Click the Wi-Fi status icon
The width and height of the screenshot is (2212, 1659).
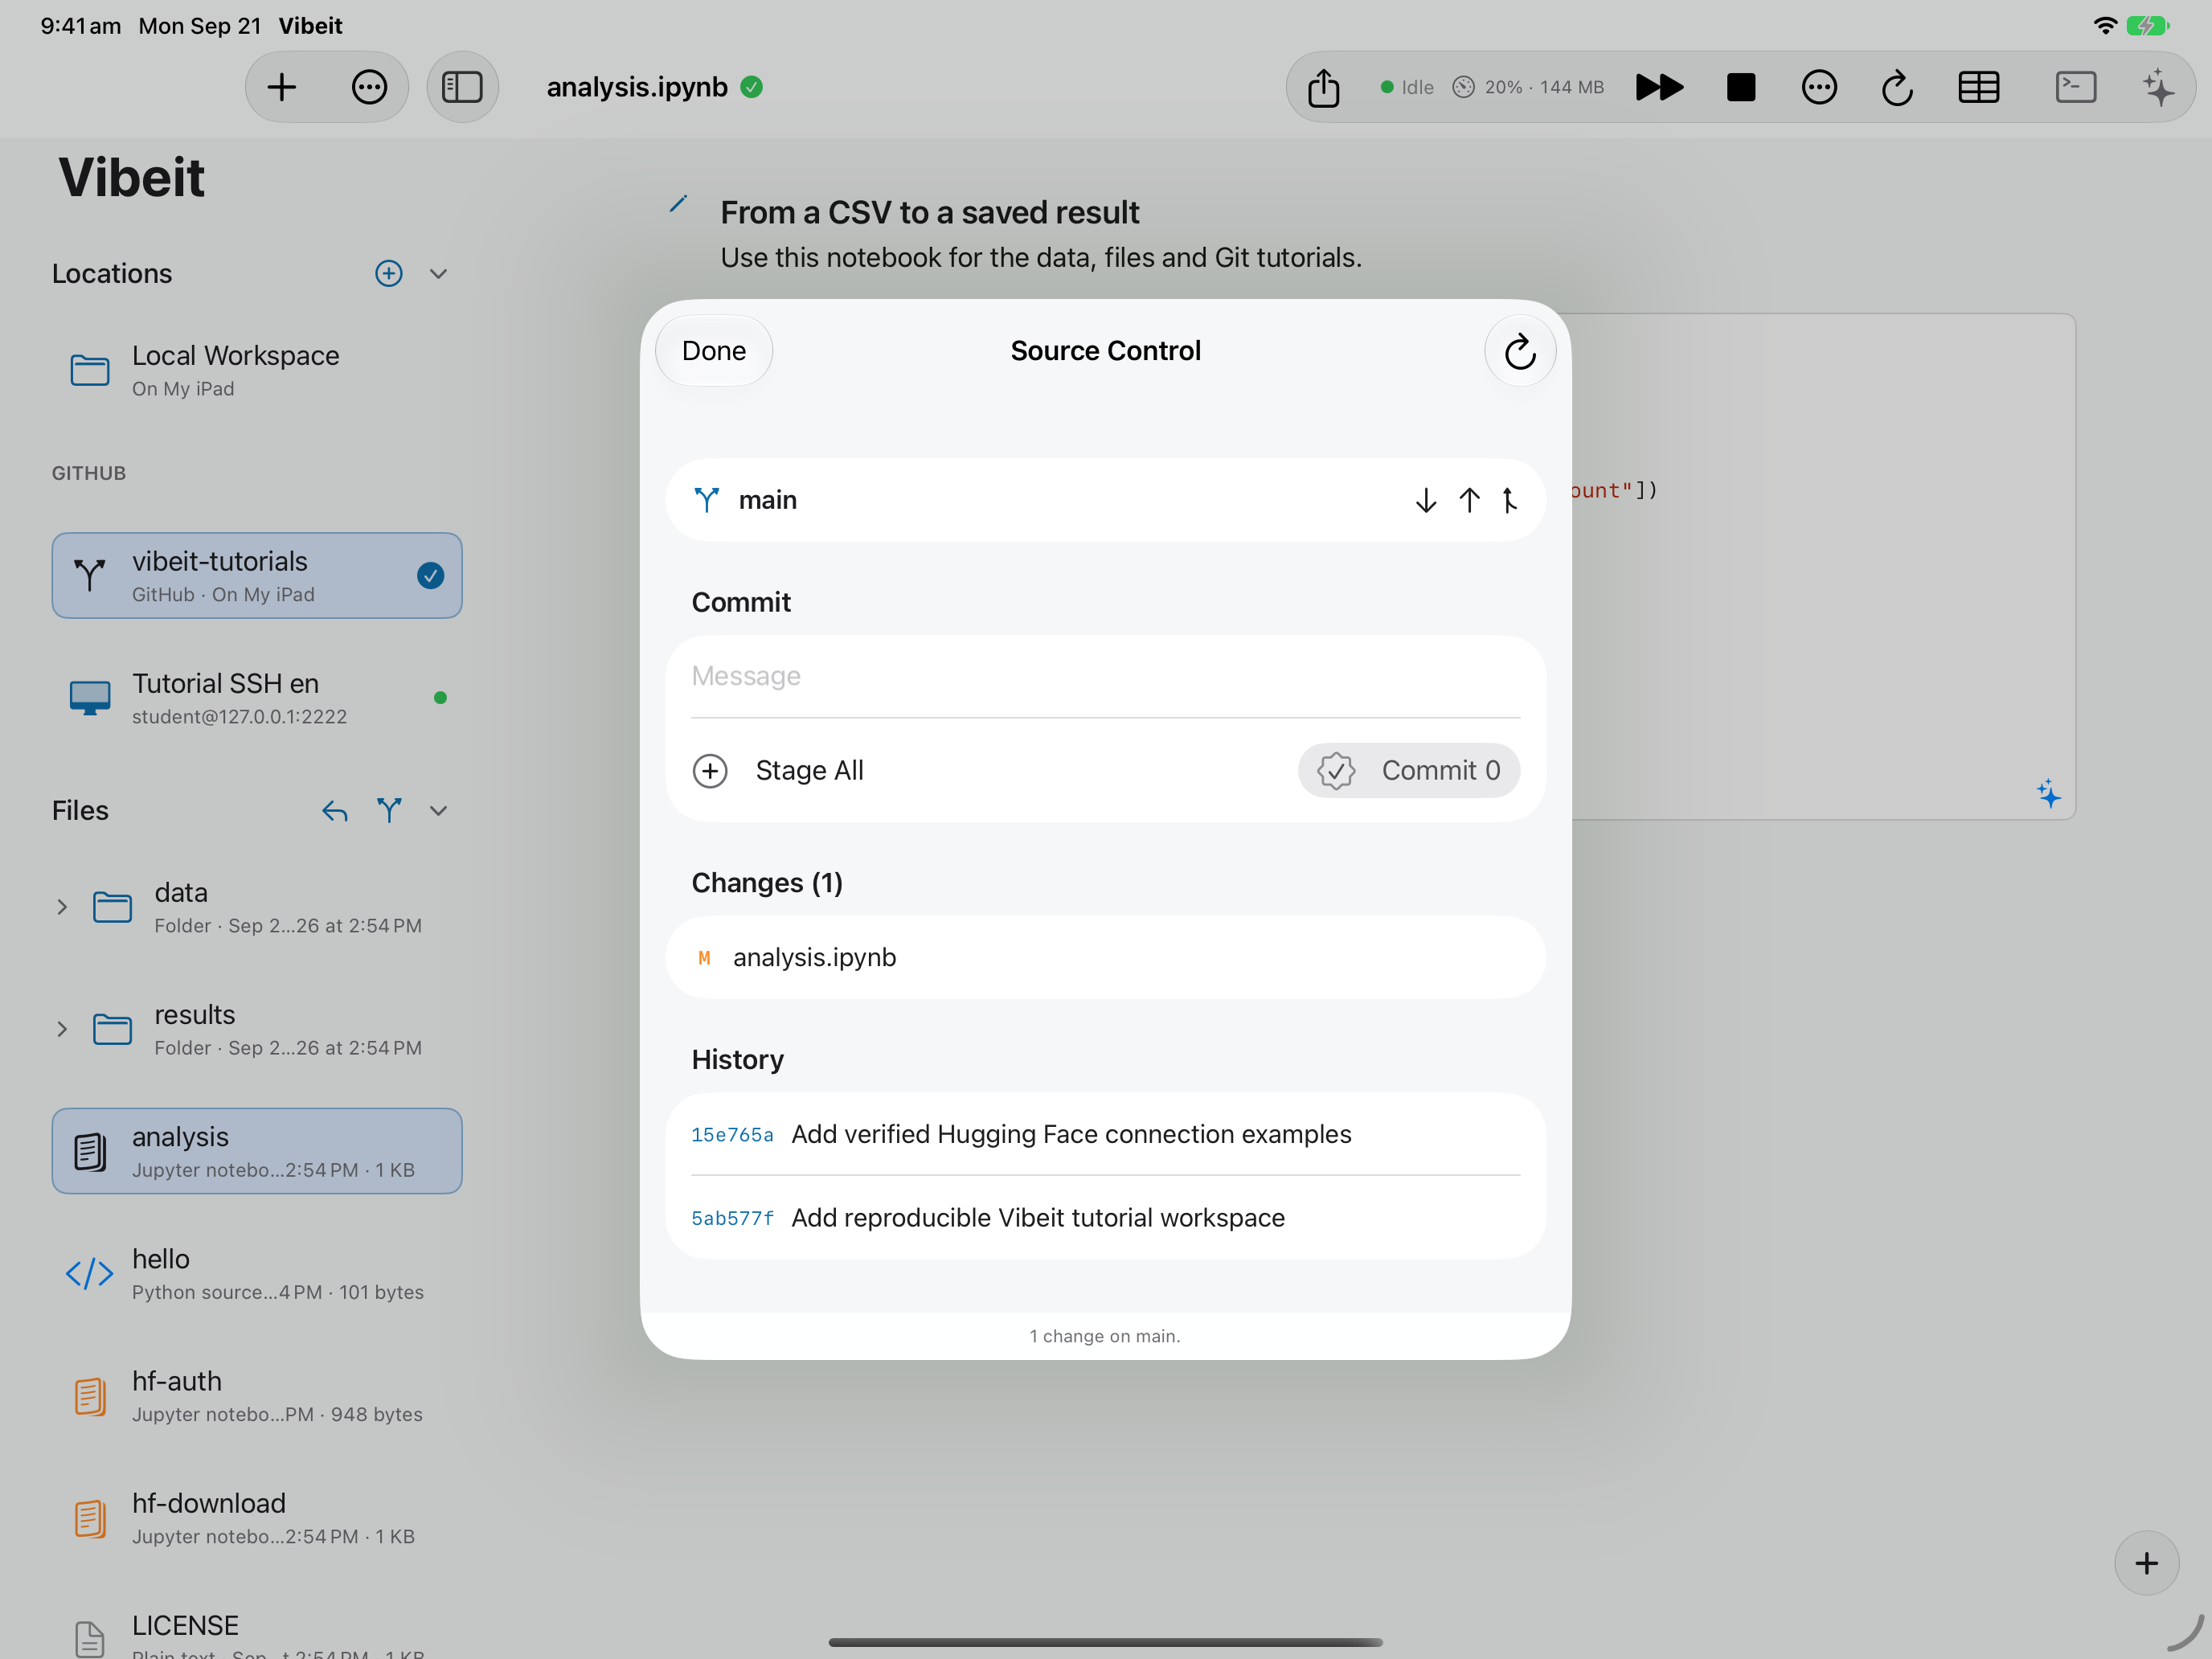click(x=2105, y=26)
